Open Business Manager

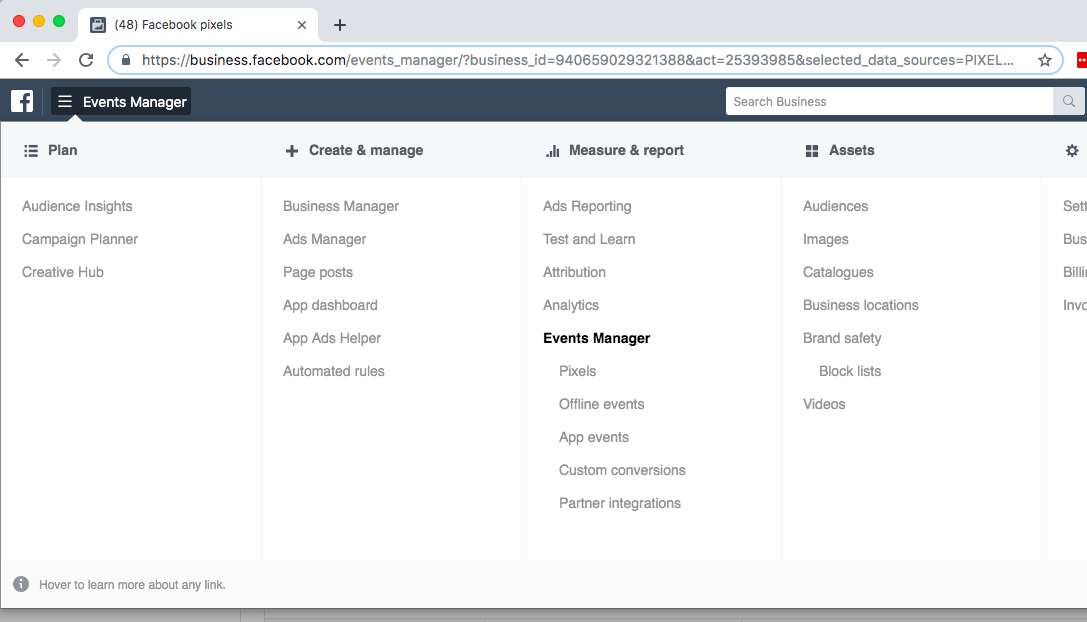pos(341,206)
